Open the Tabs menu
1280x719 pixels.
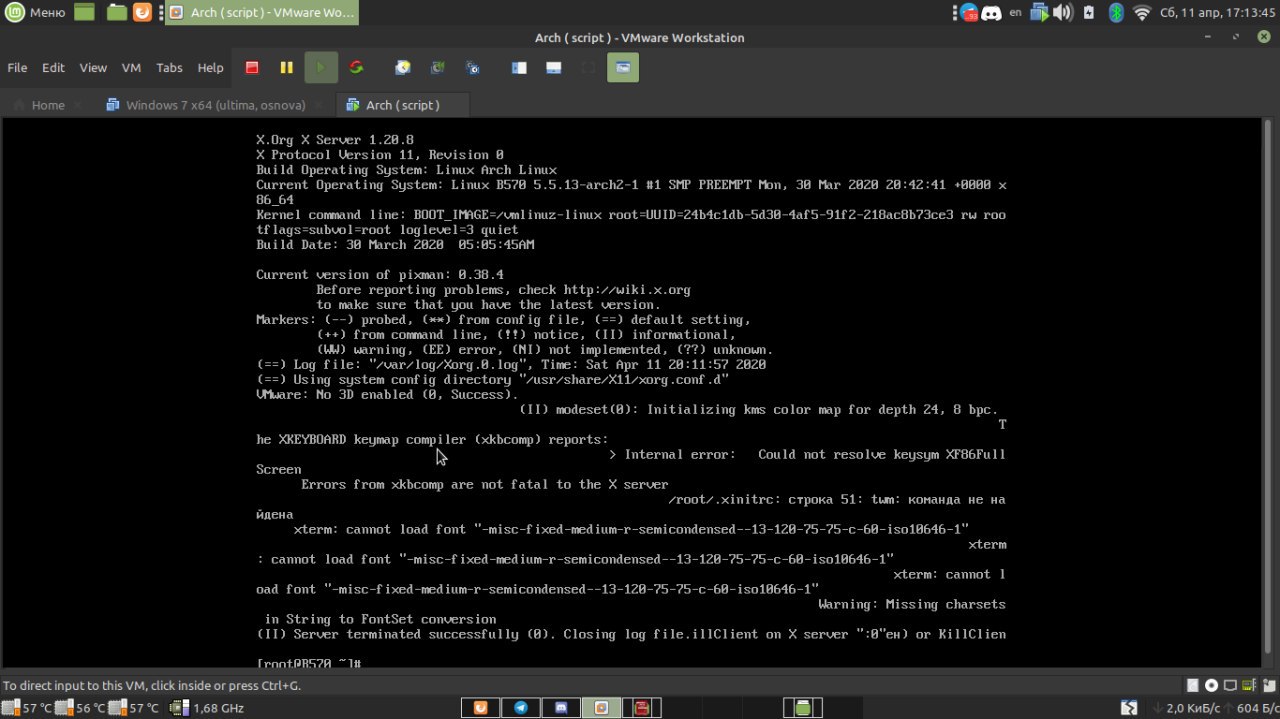point(169,68)
